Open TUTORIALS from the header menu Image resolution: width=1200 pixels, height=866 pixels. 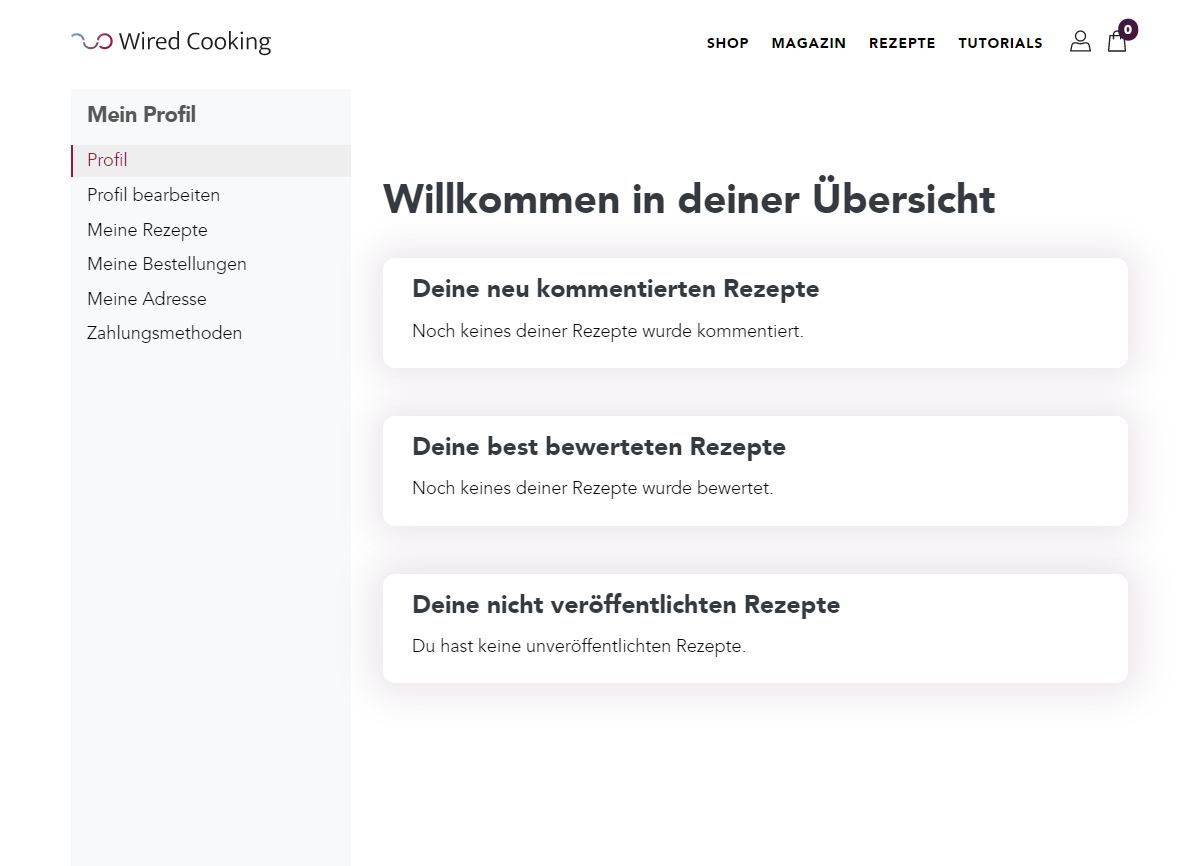click(1000, 43)
